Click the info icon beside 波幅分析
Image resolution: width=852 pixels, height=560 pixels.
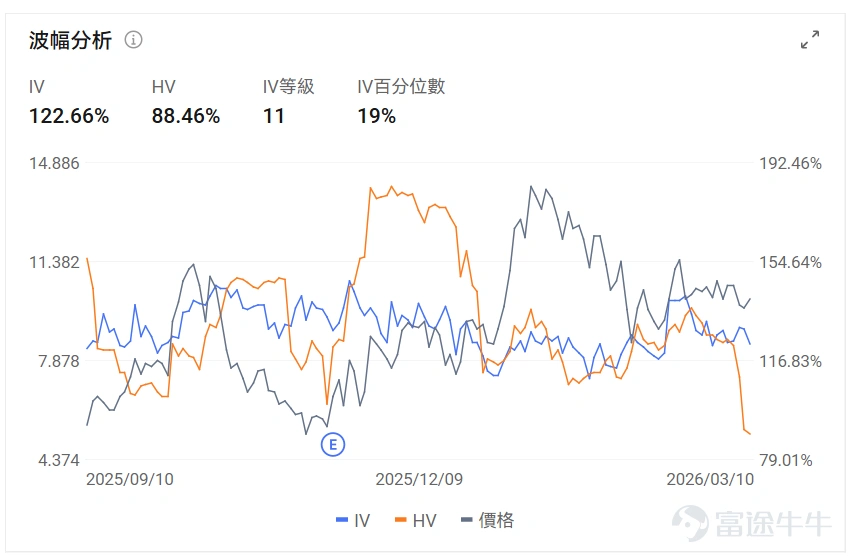pos(134,40)
